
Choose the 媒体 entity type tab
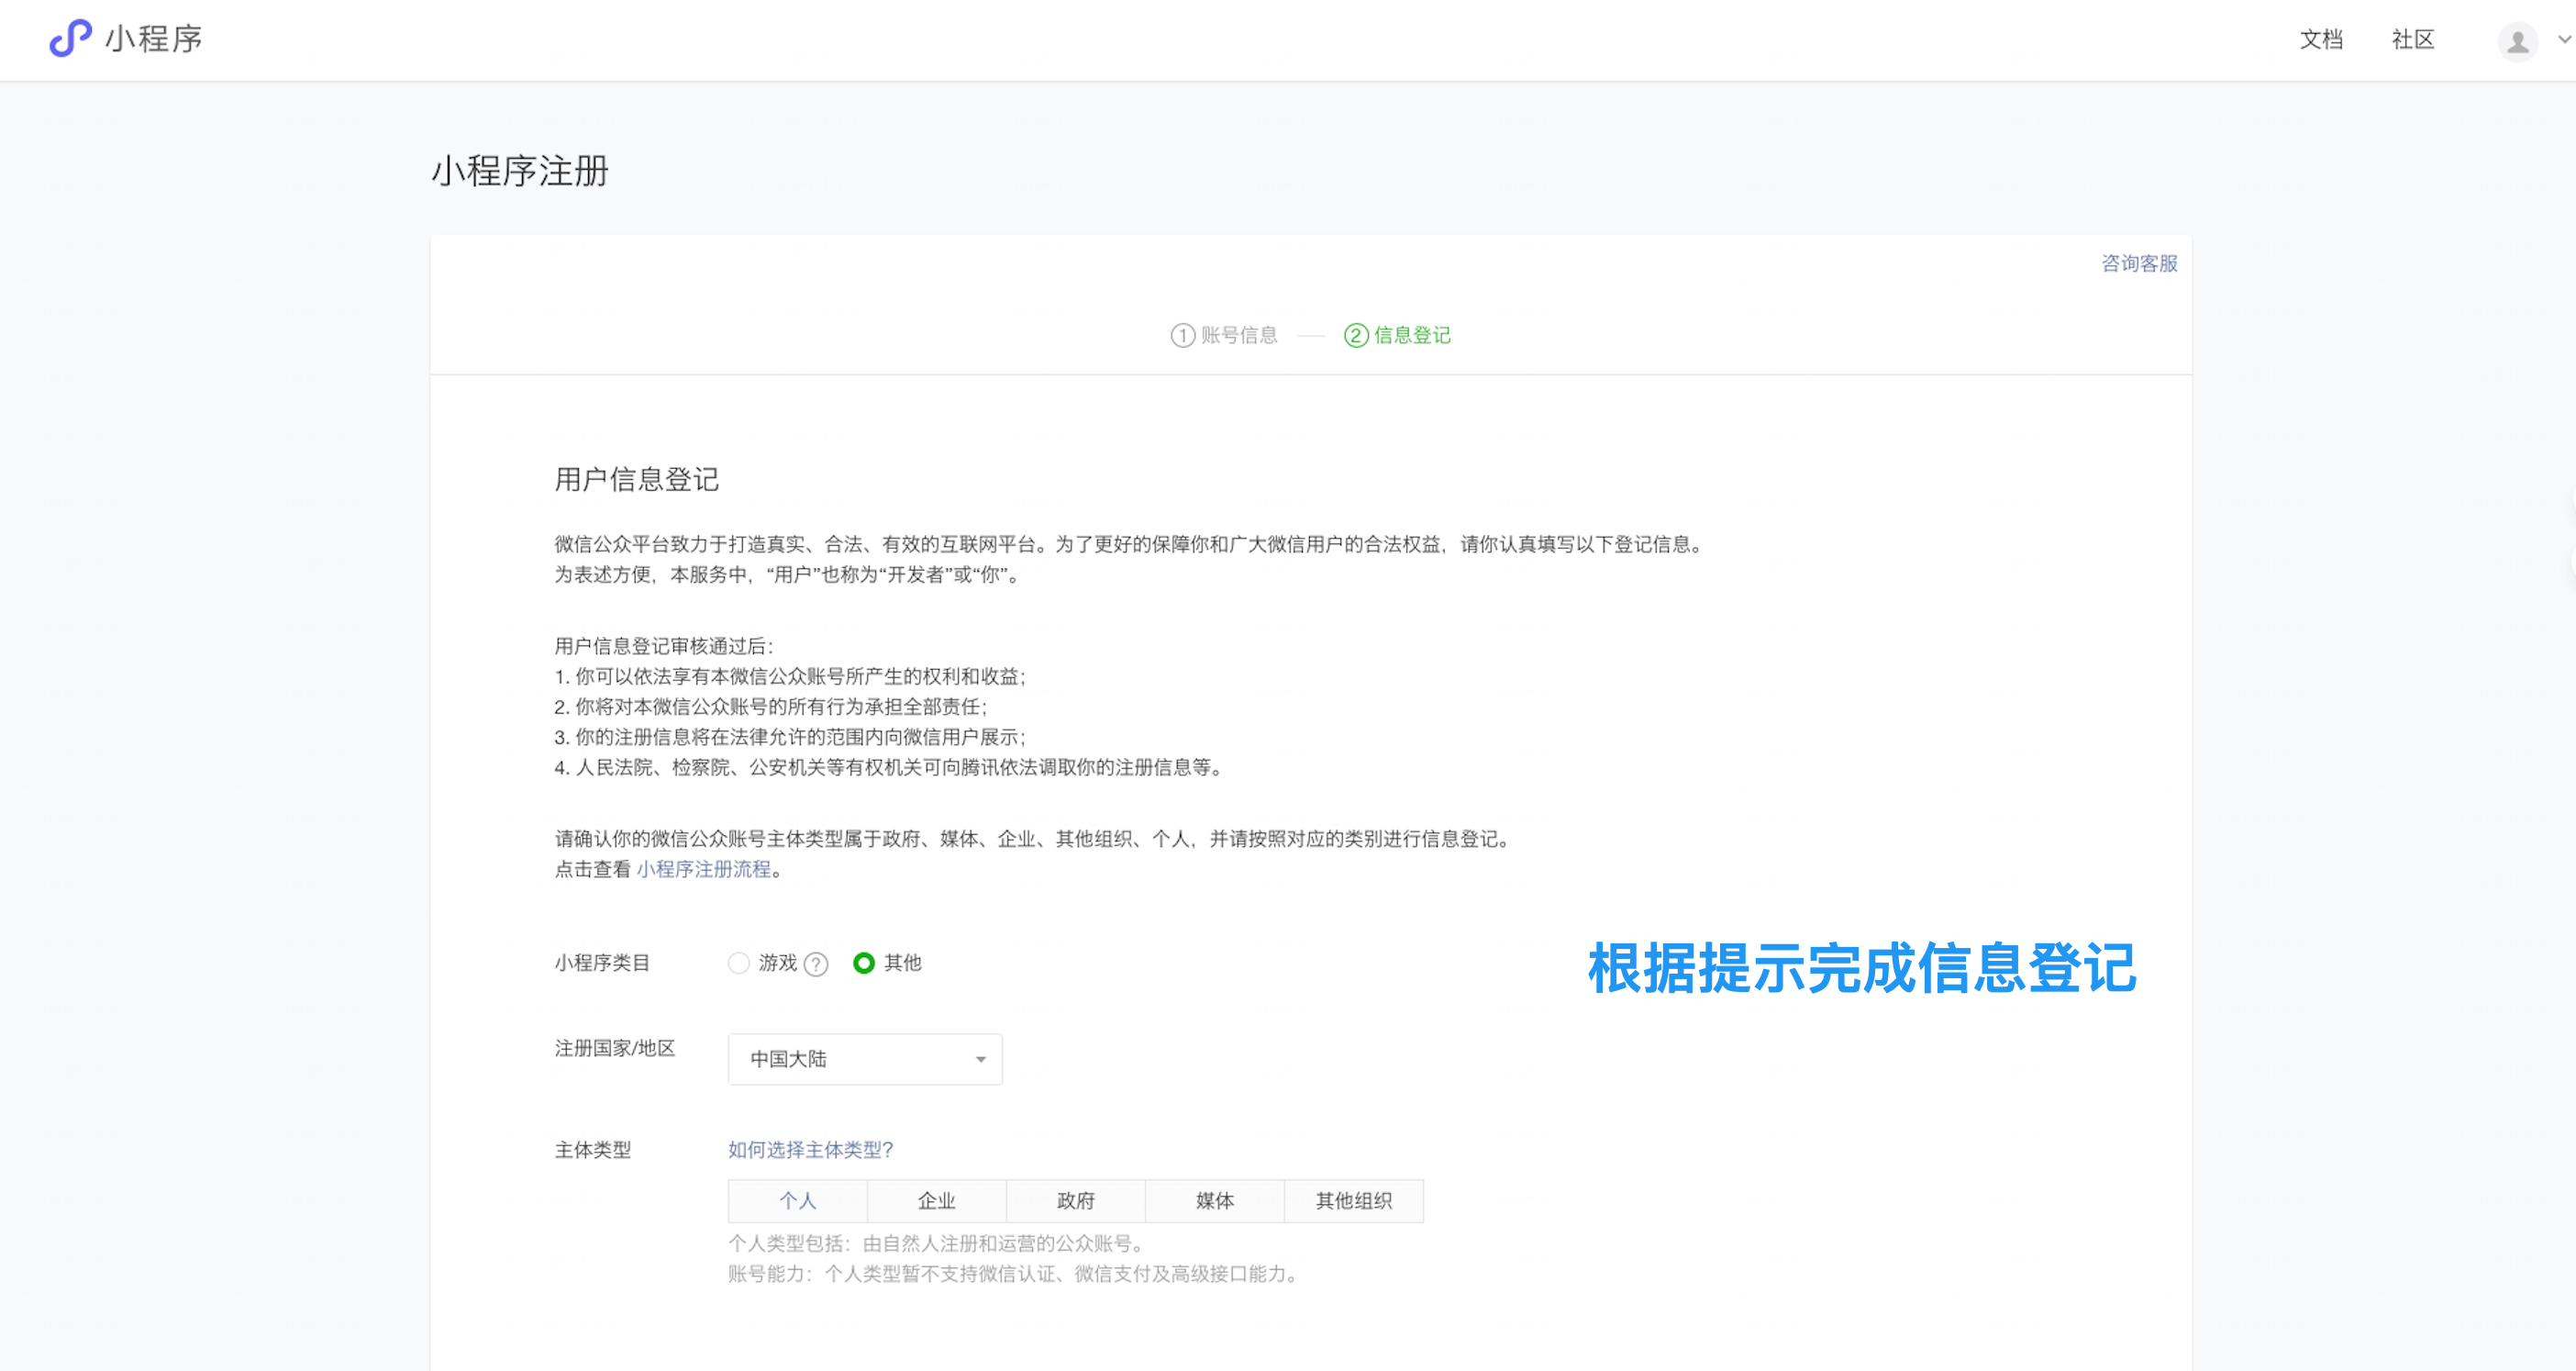pyautogui.click(x=1214, y=1200)
